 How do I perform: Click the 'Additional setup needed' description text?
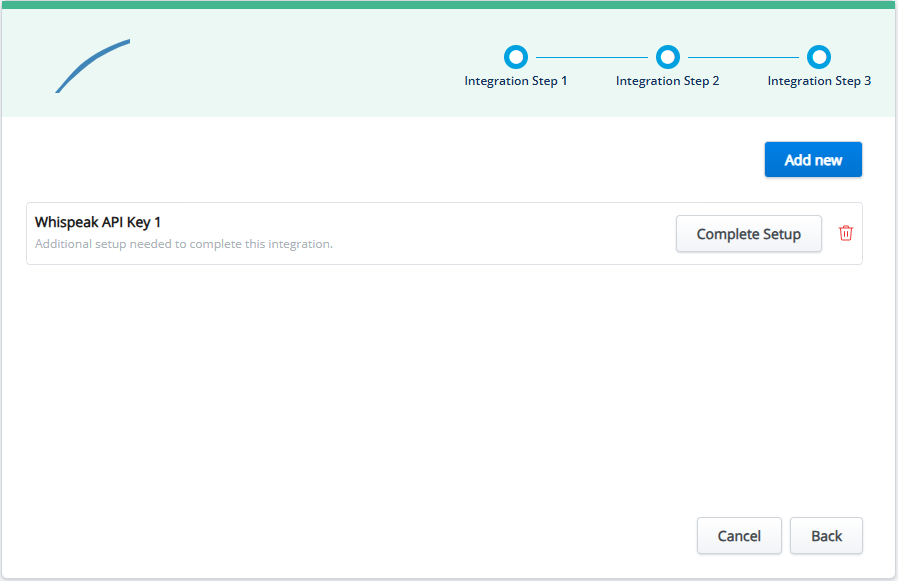183,244
